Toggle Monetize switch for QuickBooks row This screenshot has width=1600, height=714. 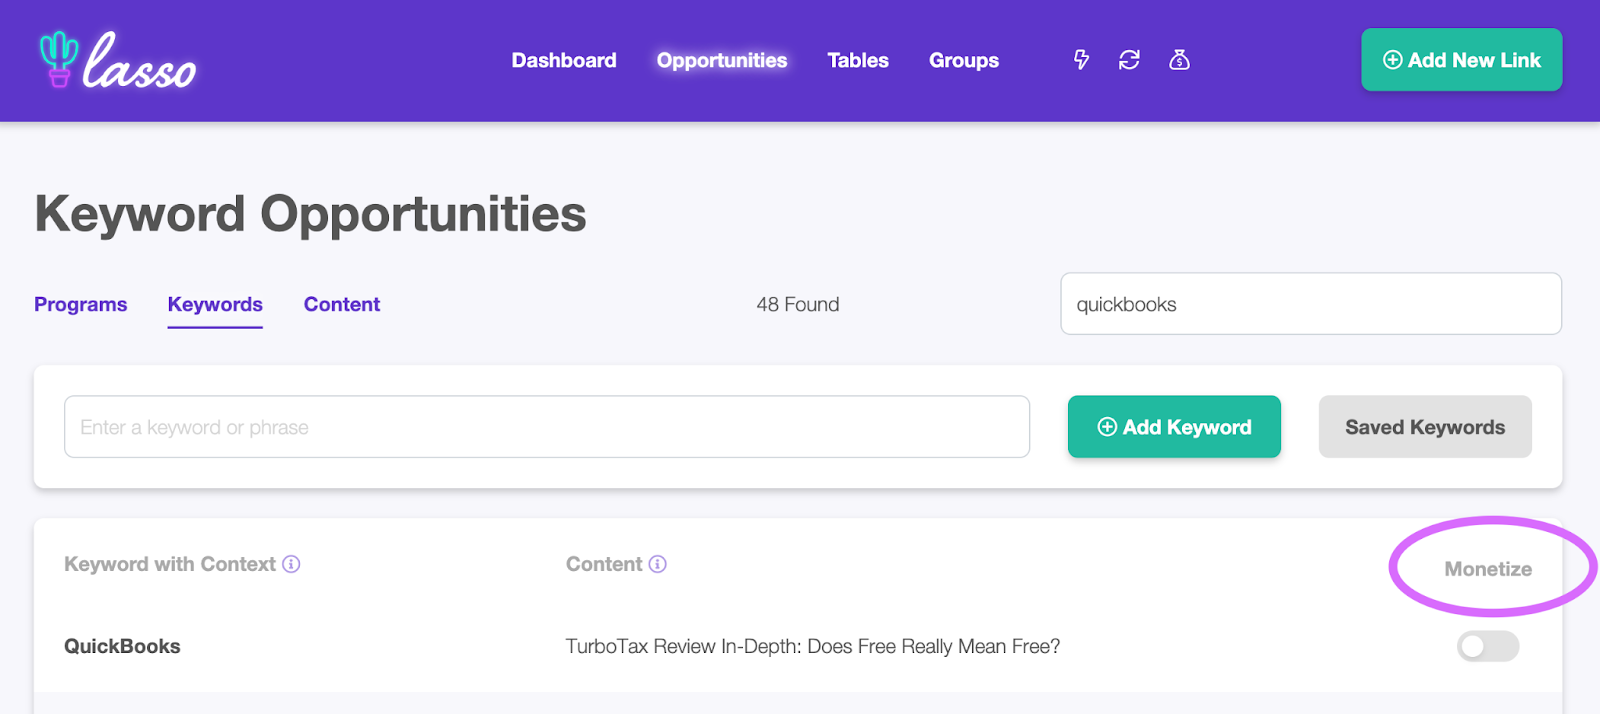(1487, 646)
